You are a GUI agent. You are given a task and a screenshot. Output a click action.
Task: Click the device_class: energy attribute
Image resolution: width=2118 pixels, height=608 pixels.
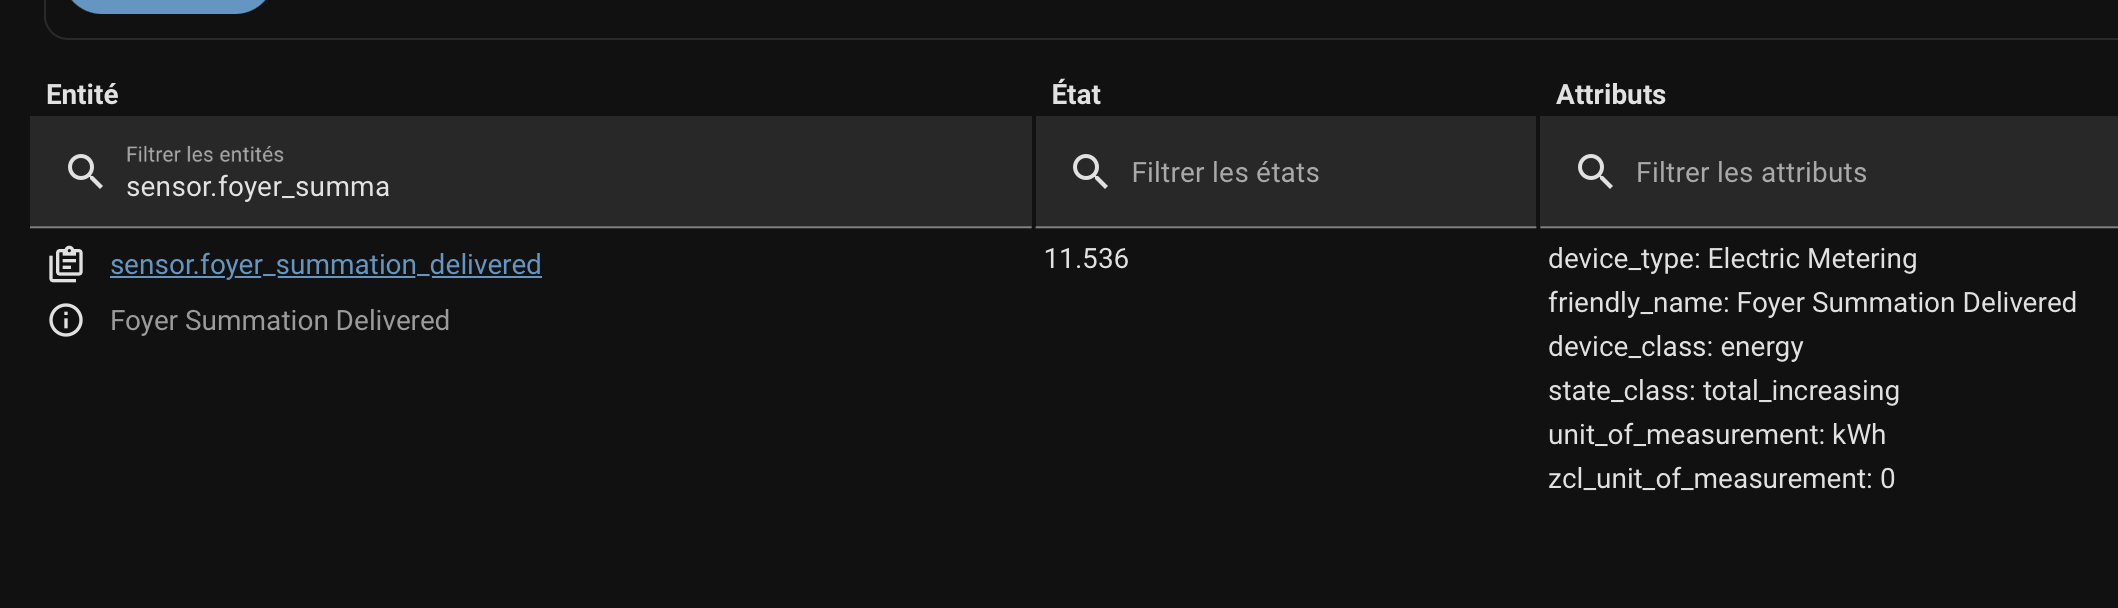coord(1675,347)
